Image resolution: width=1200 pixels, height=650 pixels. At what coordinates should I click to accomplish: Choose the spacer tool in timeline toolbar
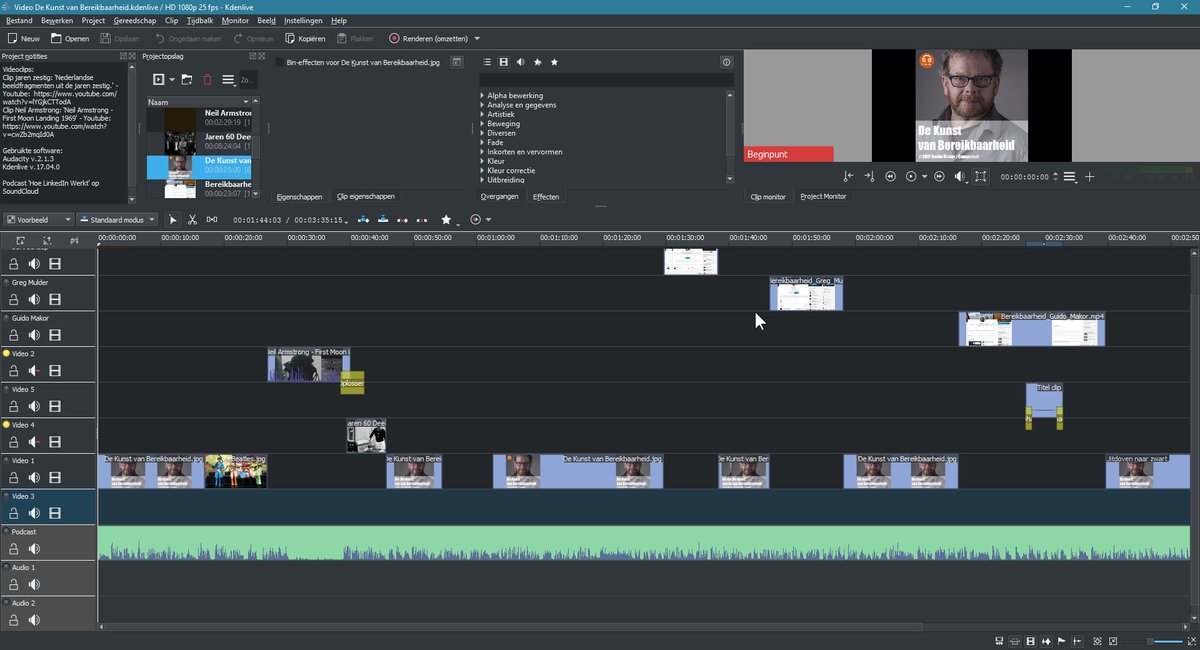pos(211,219)
